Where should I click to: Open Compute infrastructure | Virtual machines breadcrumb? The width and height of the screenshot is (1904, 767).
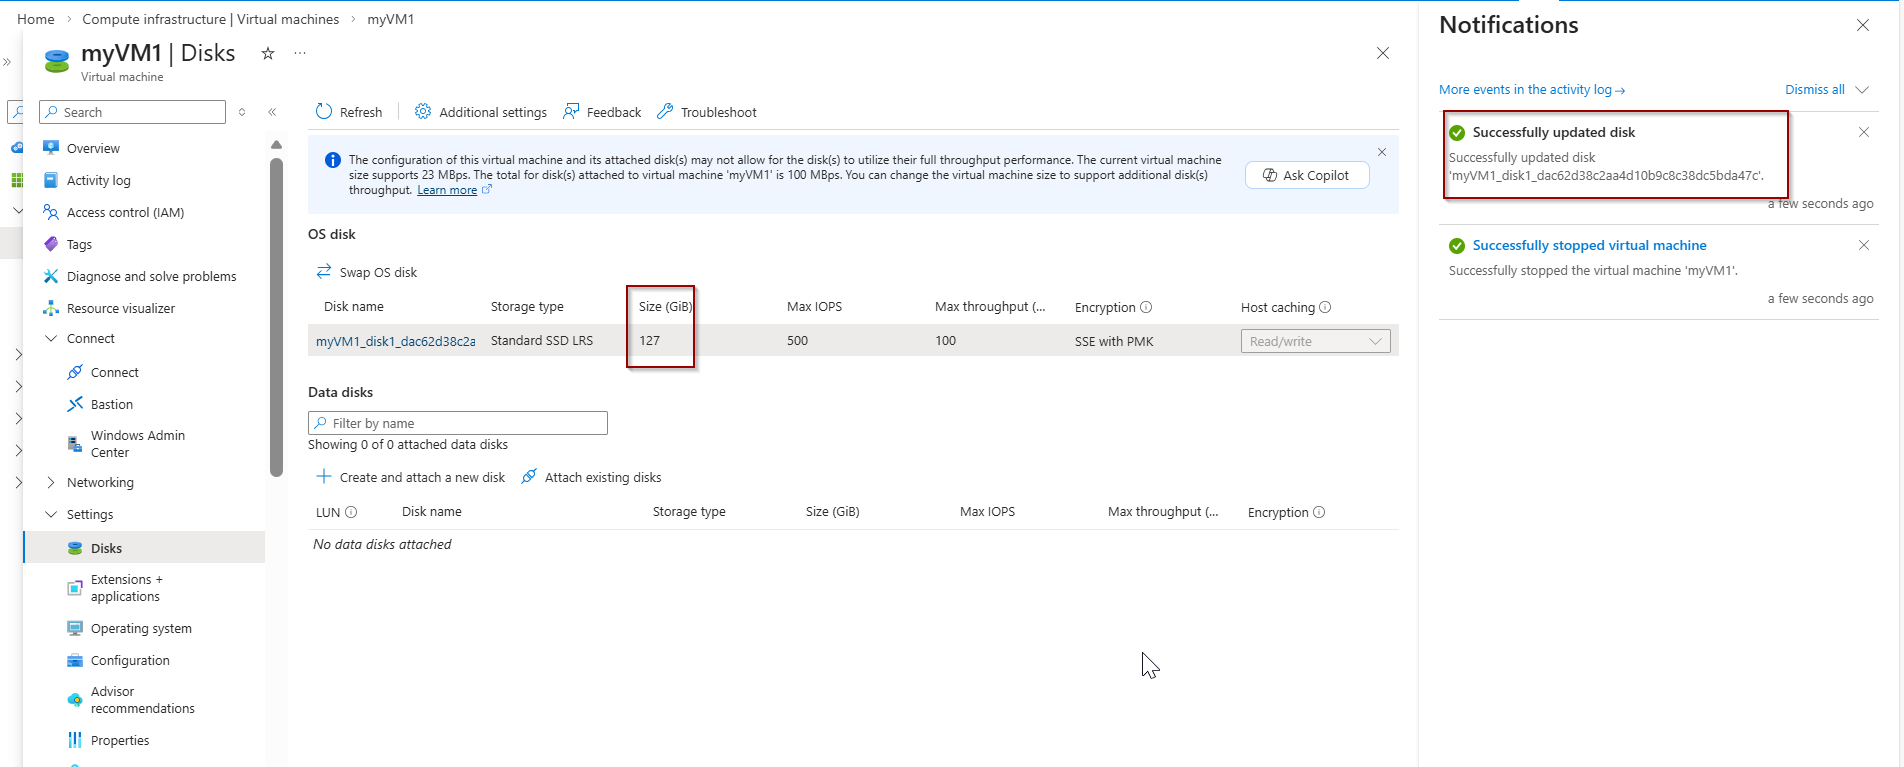tap(211, 19)
